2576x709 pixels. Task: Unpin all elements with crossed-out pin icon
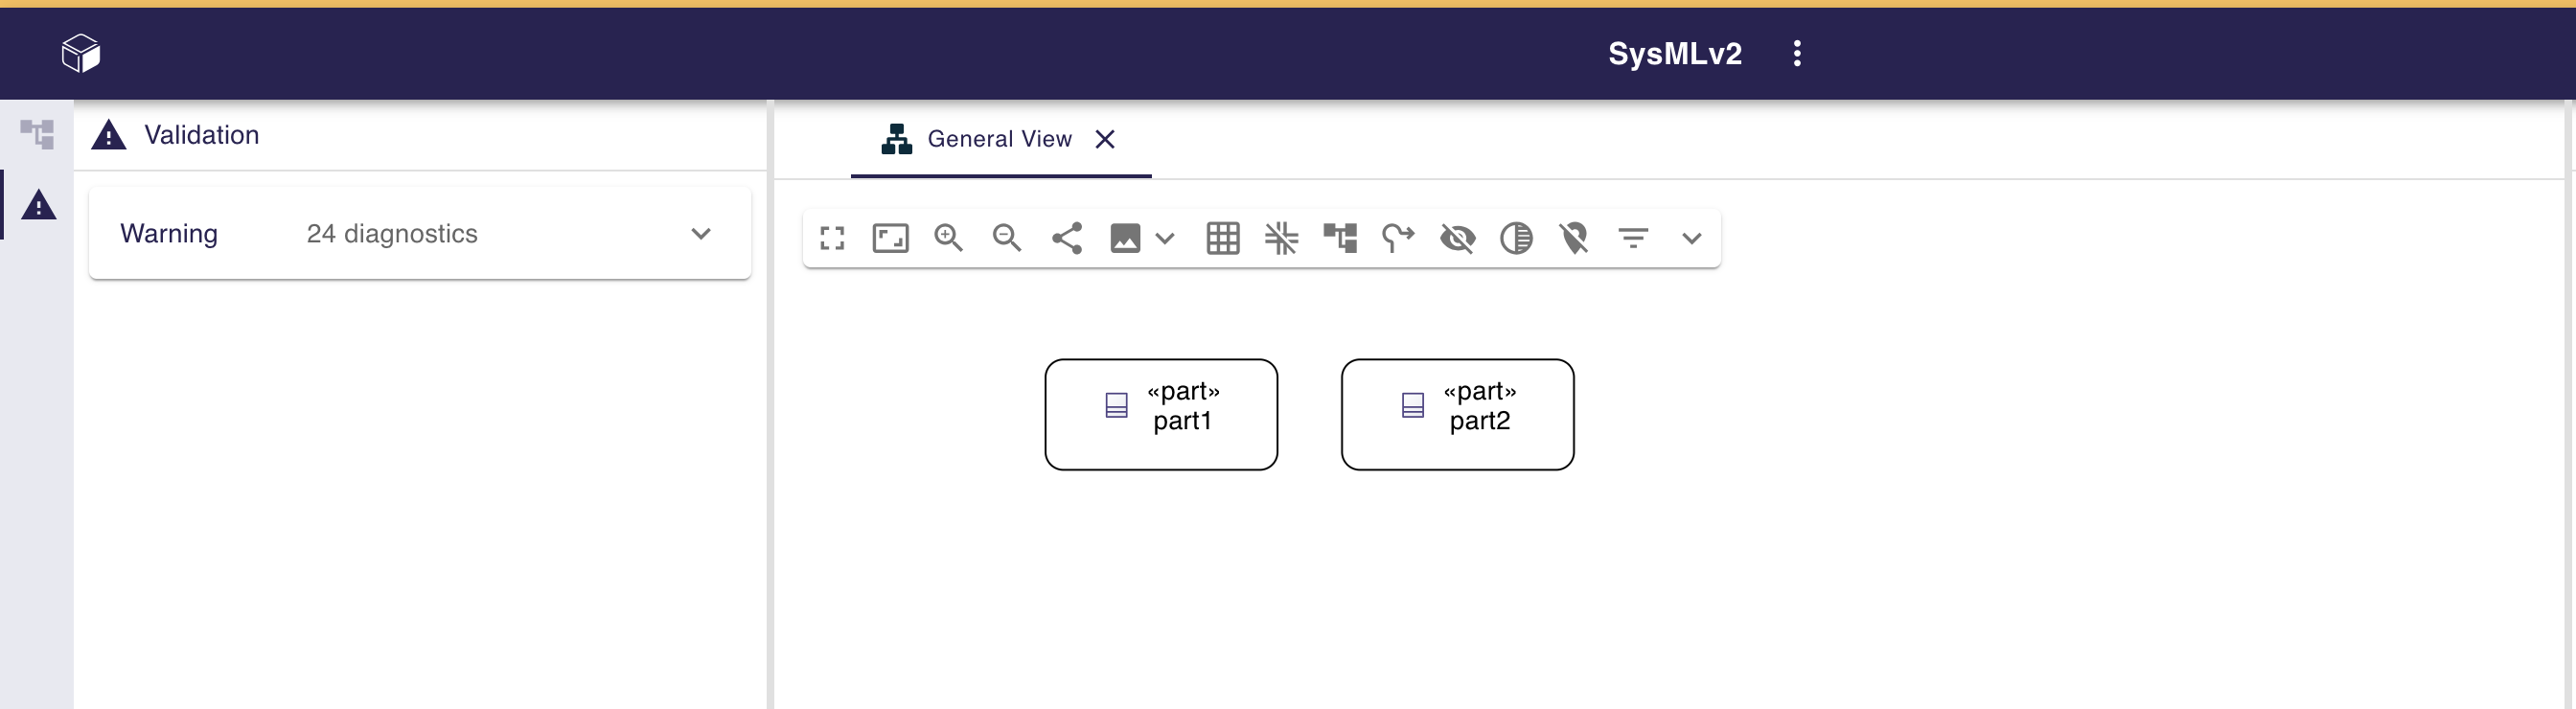(x=1574, y=238)
